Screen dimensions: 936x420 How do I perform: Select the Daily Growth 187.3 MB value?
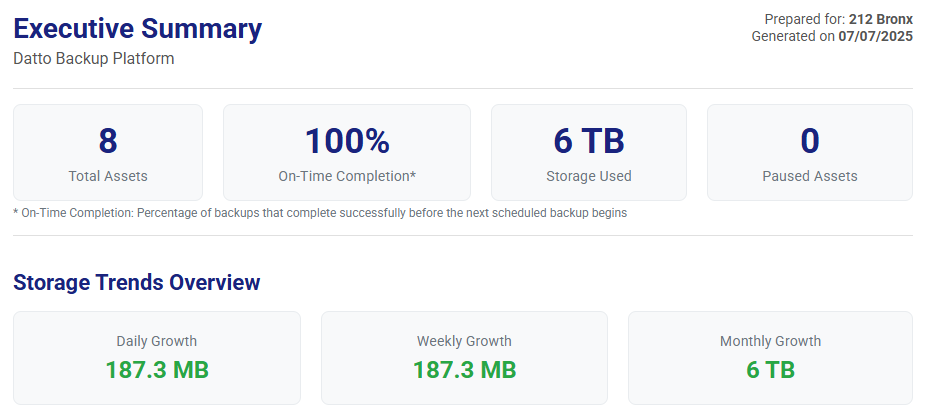click(157, 370)
